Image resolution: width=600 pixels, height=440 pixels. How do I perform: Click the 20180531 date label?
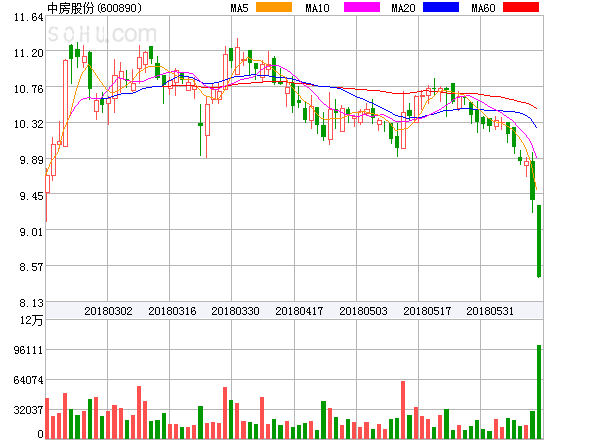click(x=490, y=311)
